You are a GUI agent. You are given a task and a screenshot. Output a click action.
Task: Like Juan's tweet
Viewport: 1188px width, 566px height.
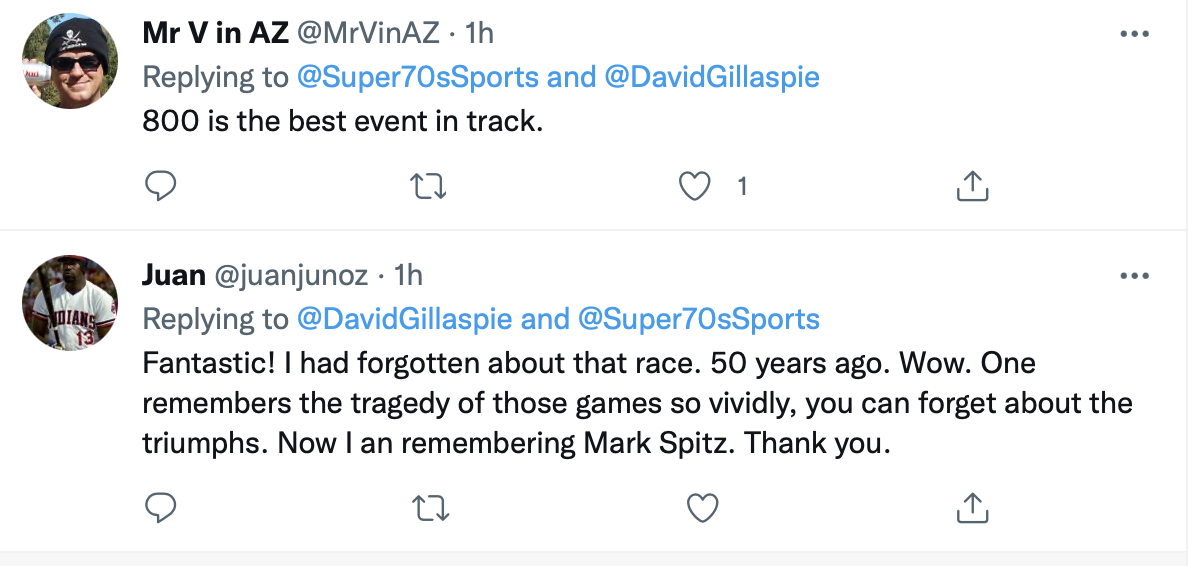coord(703,507)
